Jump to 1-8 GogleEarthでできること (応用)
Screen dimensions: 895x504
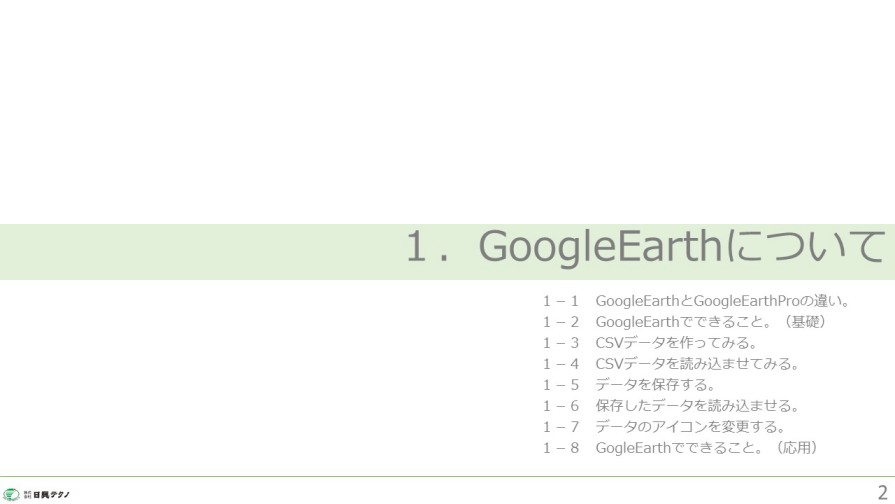tap(707, 447)
